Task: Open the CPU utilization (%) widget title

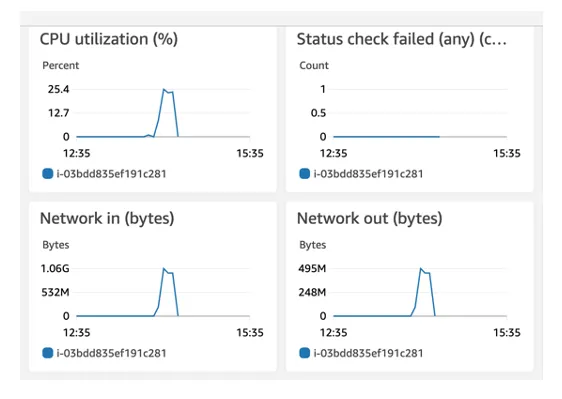Action: [x=109, y=39]
